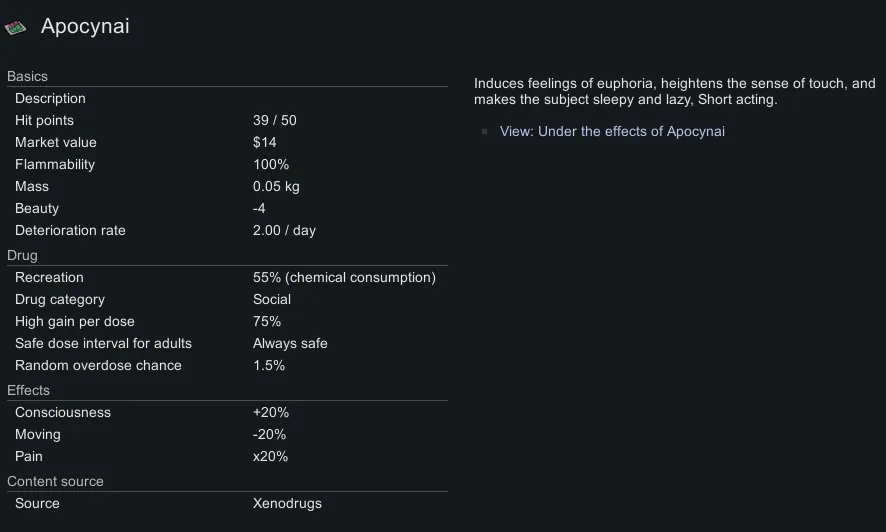Click the Apocynai item icon
Screen dimensions: 886x532
coord(15,28)
